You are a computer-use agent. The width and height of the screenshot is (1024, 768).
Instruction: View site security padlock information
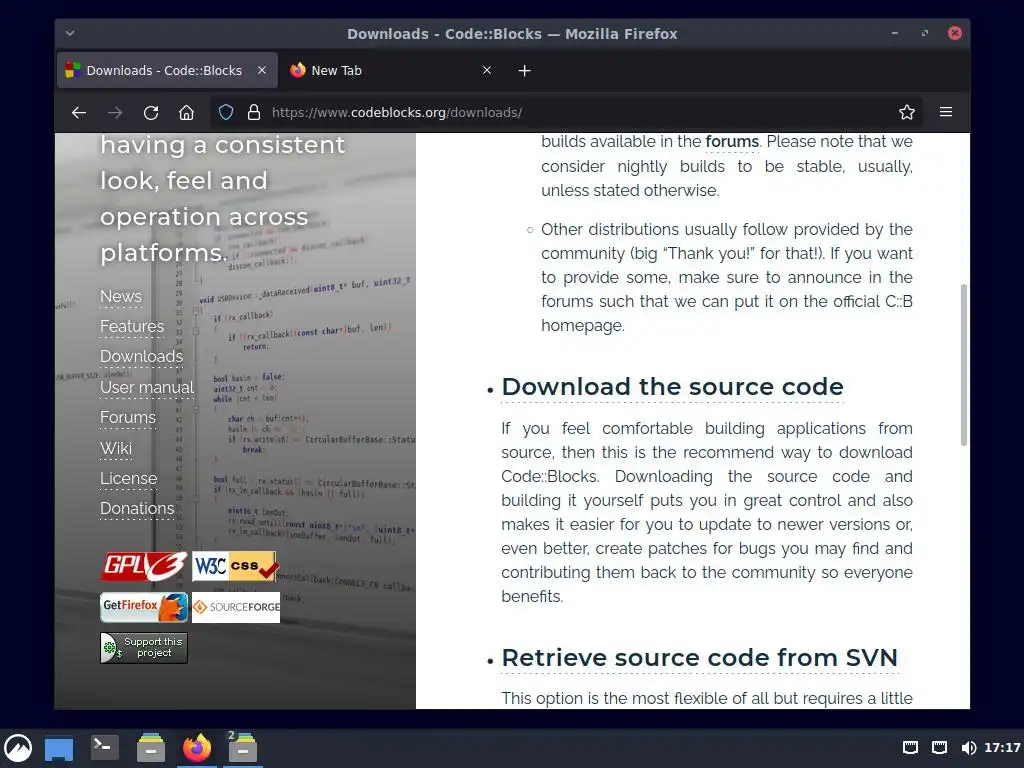click(254, 112)
